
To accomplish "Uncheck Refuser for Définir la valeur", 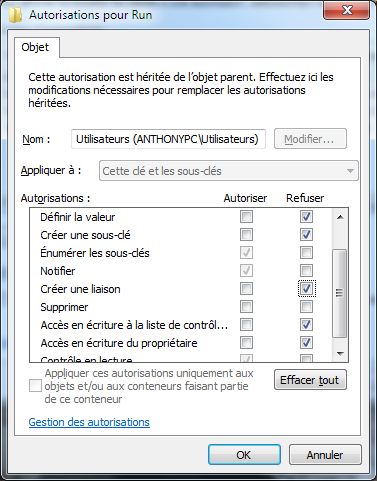I will 306,217.
